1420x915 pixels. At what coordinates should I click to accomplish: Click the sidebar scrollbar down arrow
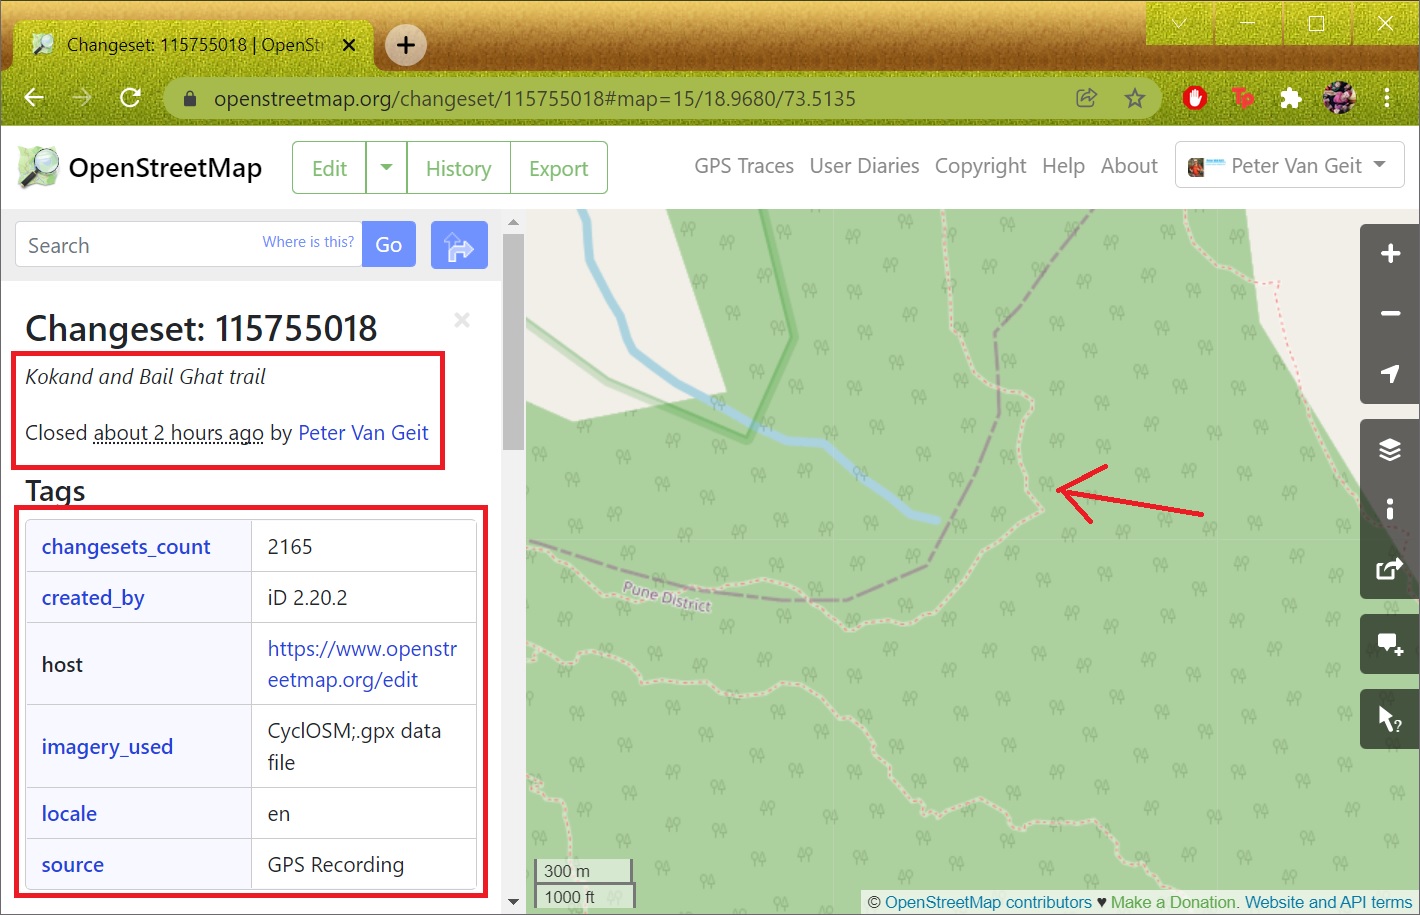click(x=513, y=902)
